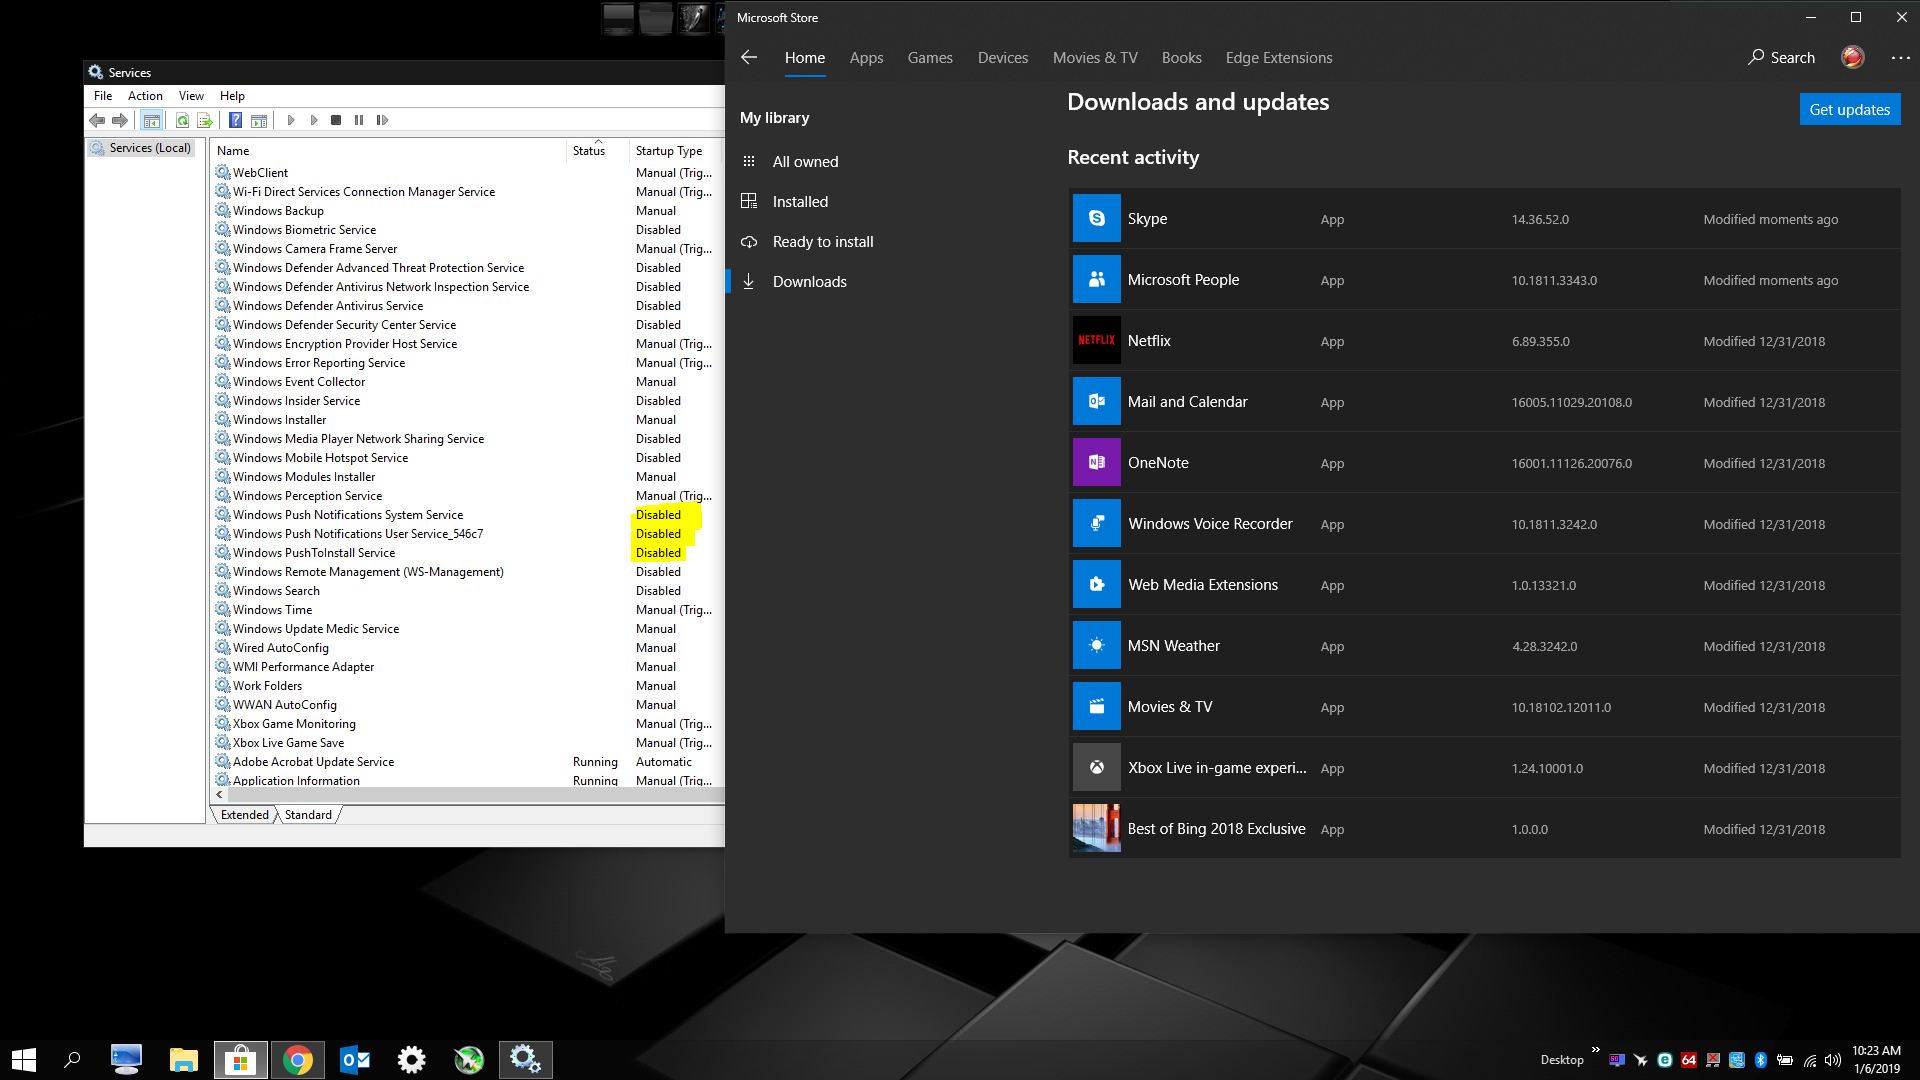Open the File menu in Services
The image size is (1920, 1080).
tap(103, 96)
